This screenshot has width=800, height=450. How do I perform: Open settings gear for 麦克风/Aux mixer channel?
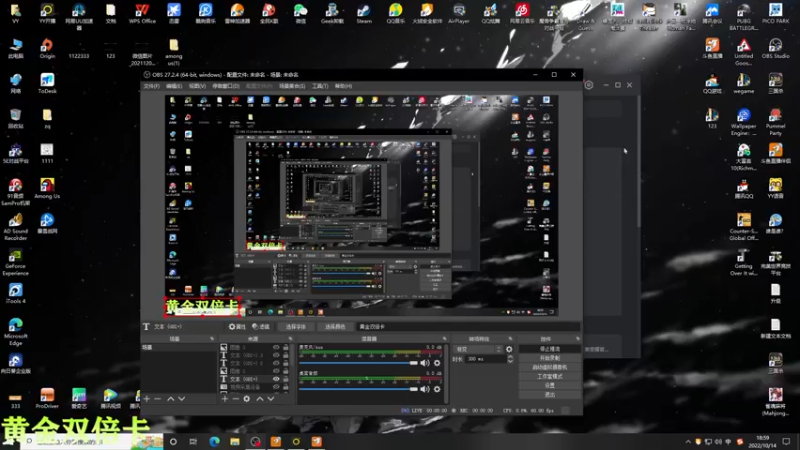pos(437,363)
